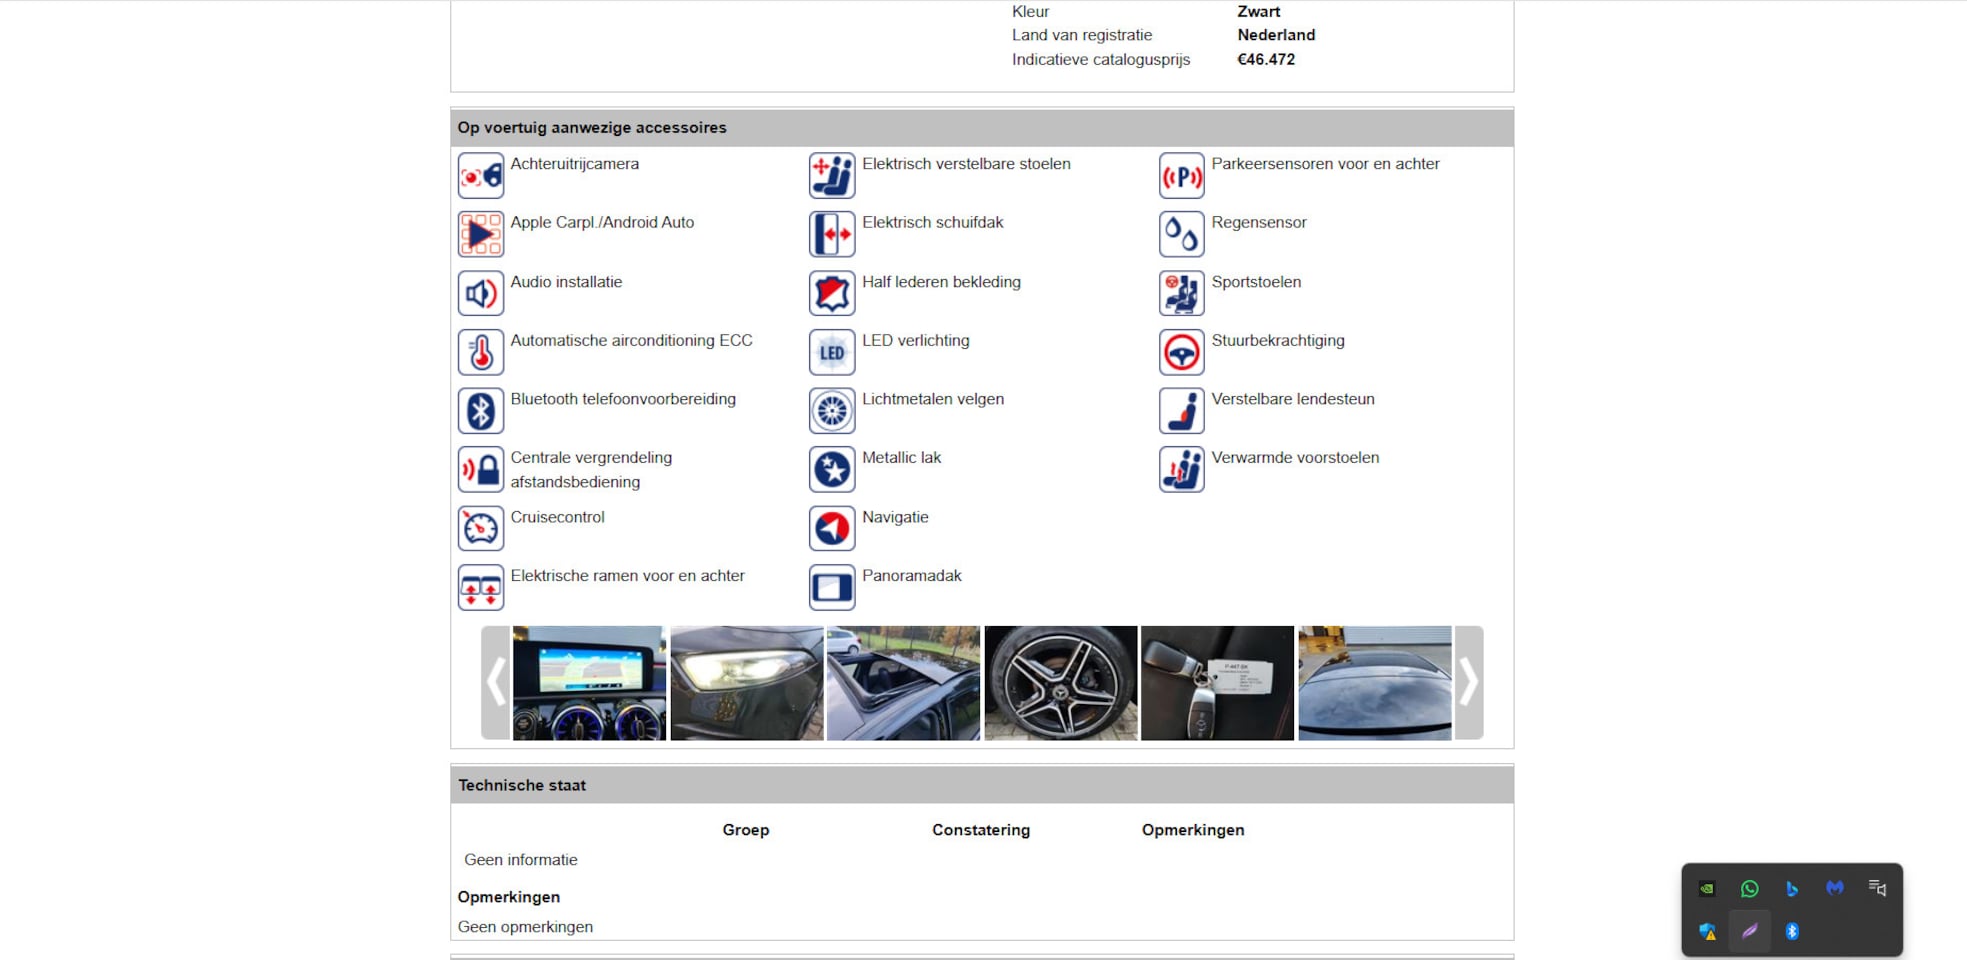The height and width of the screenshot is (960, 1967).
Task: Click the Panoramadak icon
Action: click(831, 587)
